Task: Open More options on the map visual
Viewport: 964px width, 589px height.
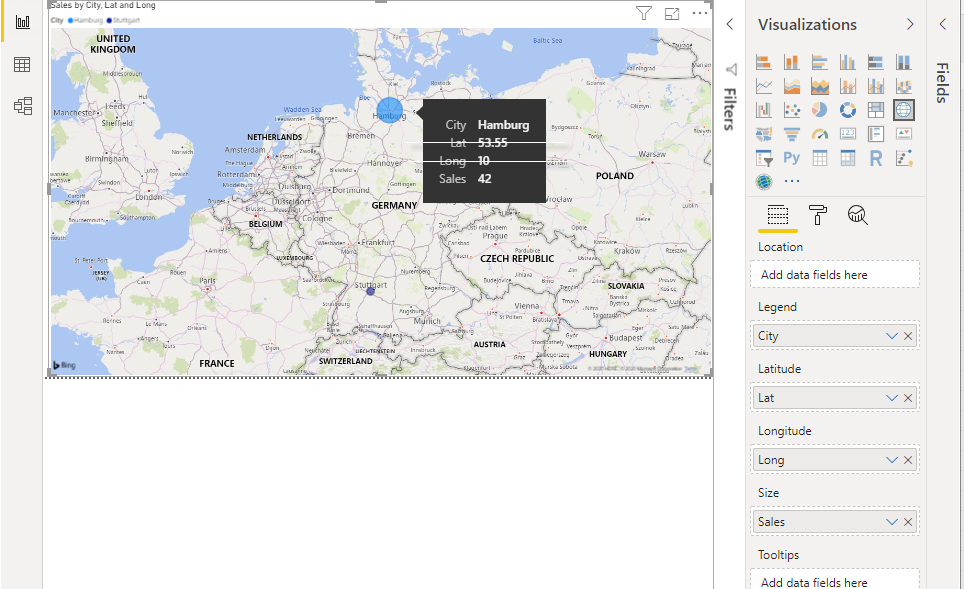Action: coord(700,13)
